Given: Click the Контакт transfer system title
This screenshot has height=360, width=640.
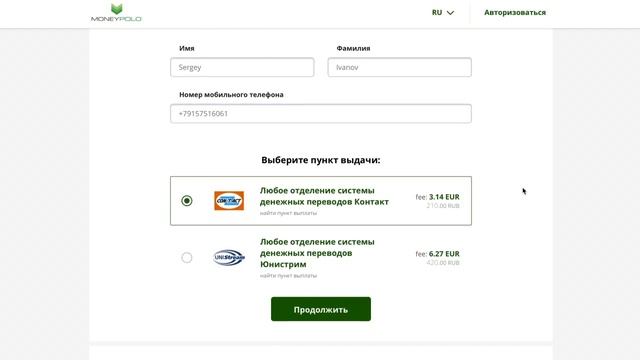Looking at the screenshot, I should [324, 196].
